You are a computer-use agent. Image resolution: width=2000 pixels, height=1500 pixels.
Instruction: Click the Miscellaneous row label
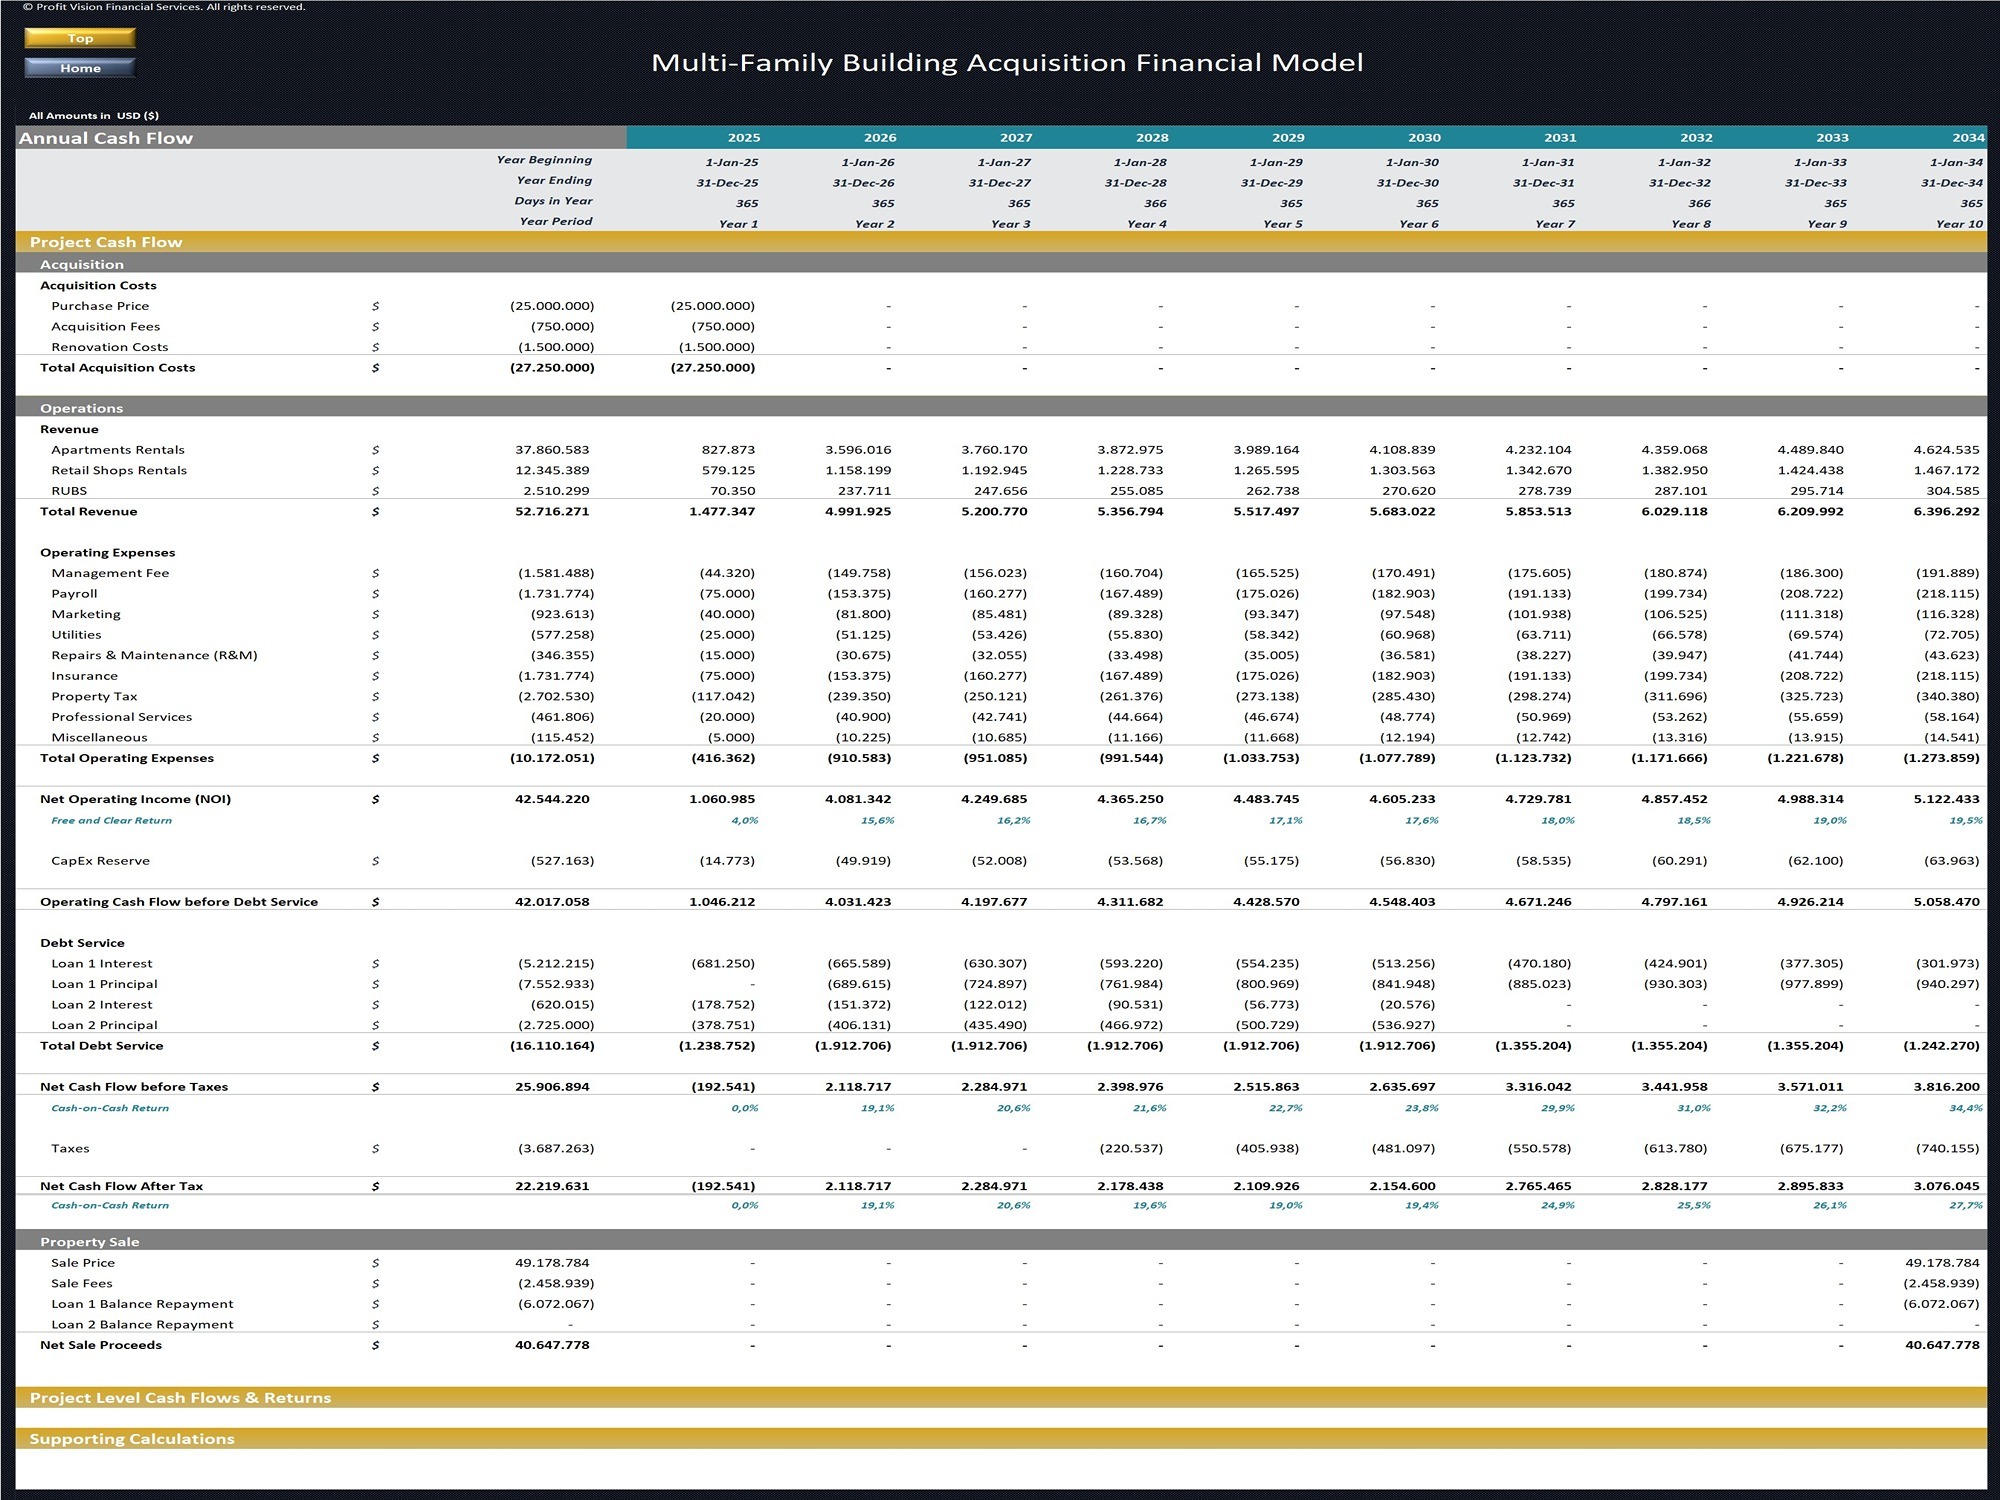coord(99,738)
